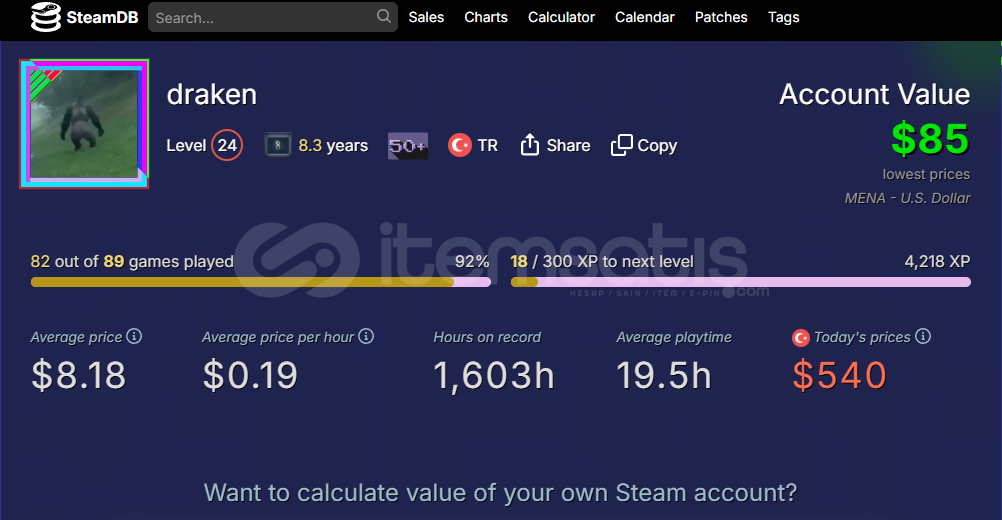Screen dimensions: 1002x520
Task: Open the Charts page
Action: [x=486, y=17]
